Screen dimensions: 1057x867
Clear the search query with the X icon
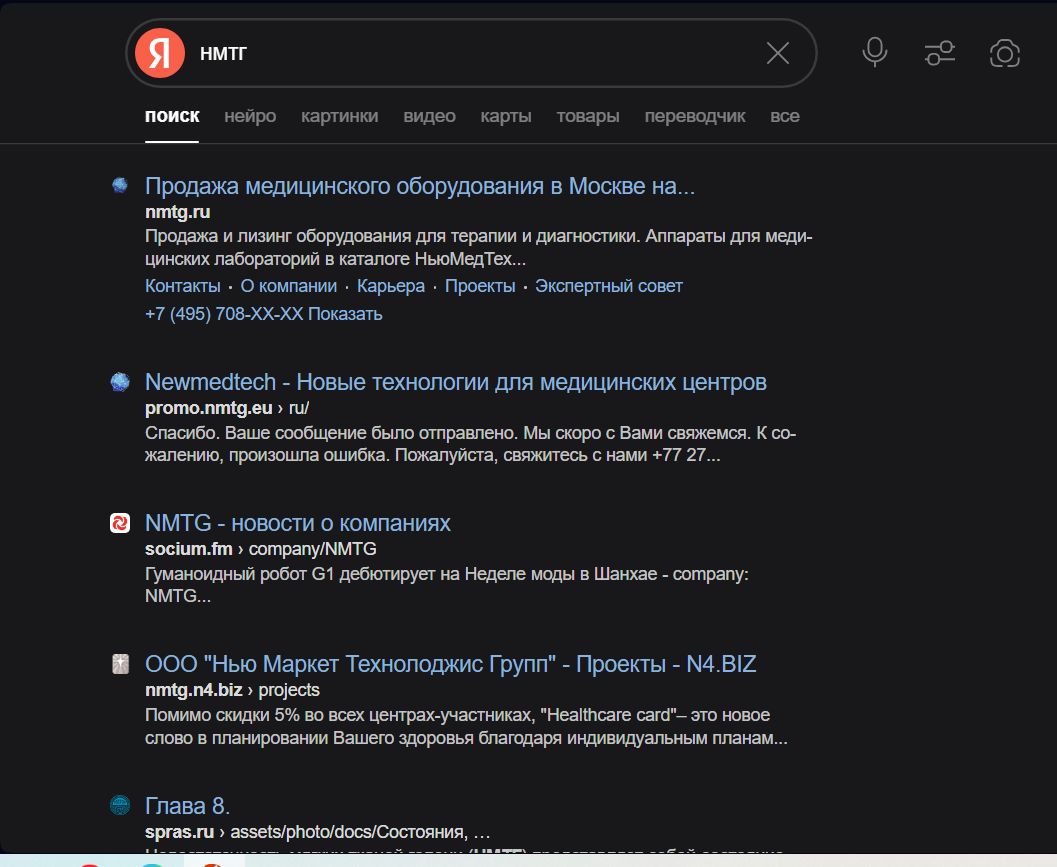point(777,53)
